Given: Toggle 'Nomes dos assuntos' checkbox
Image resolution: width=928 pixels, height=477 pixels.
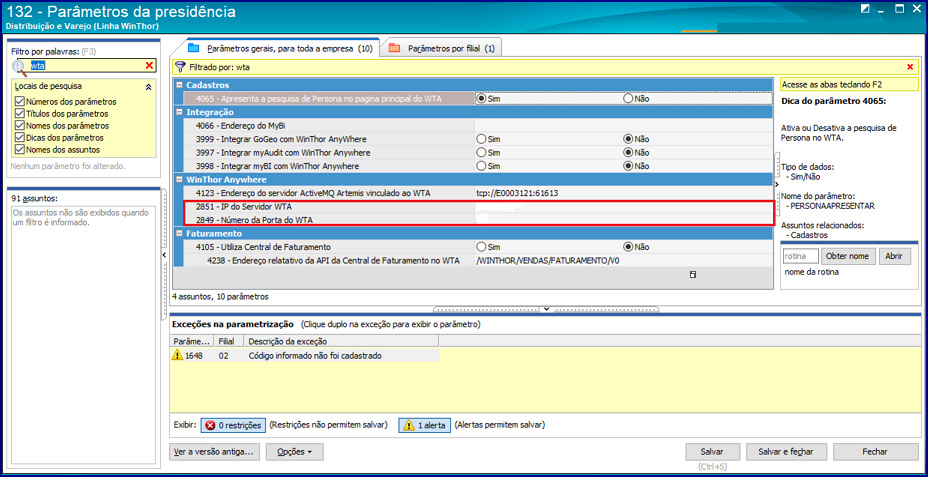Looking at the screenshot, I should pos(20,149).
